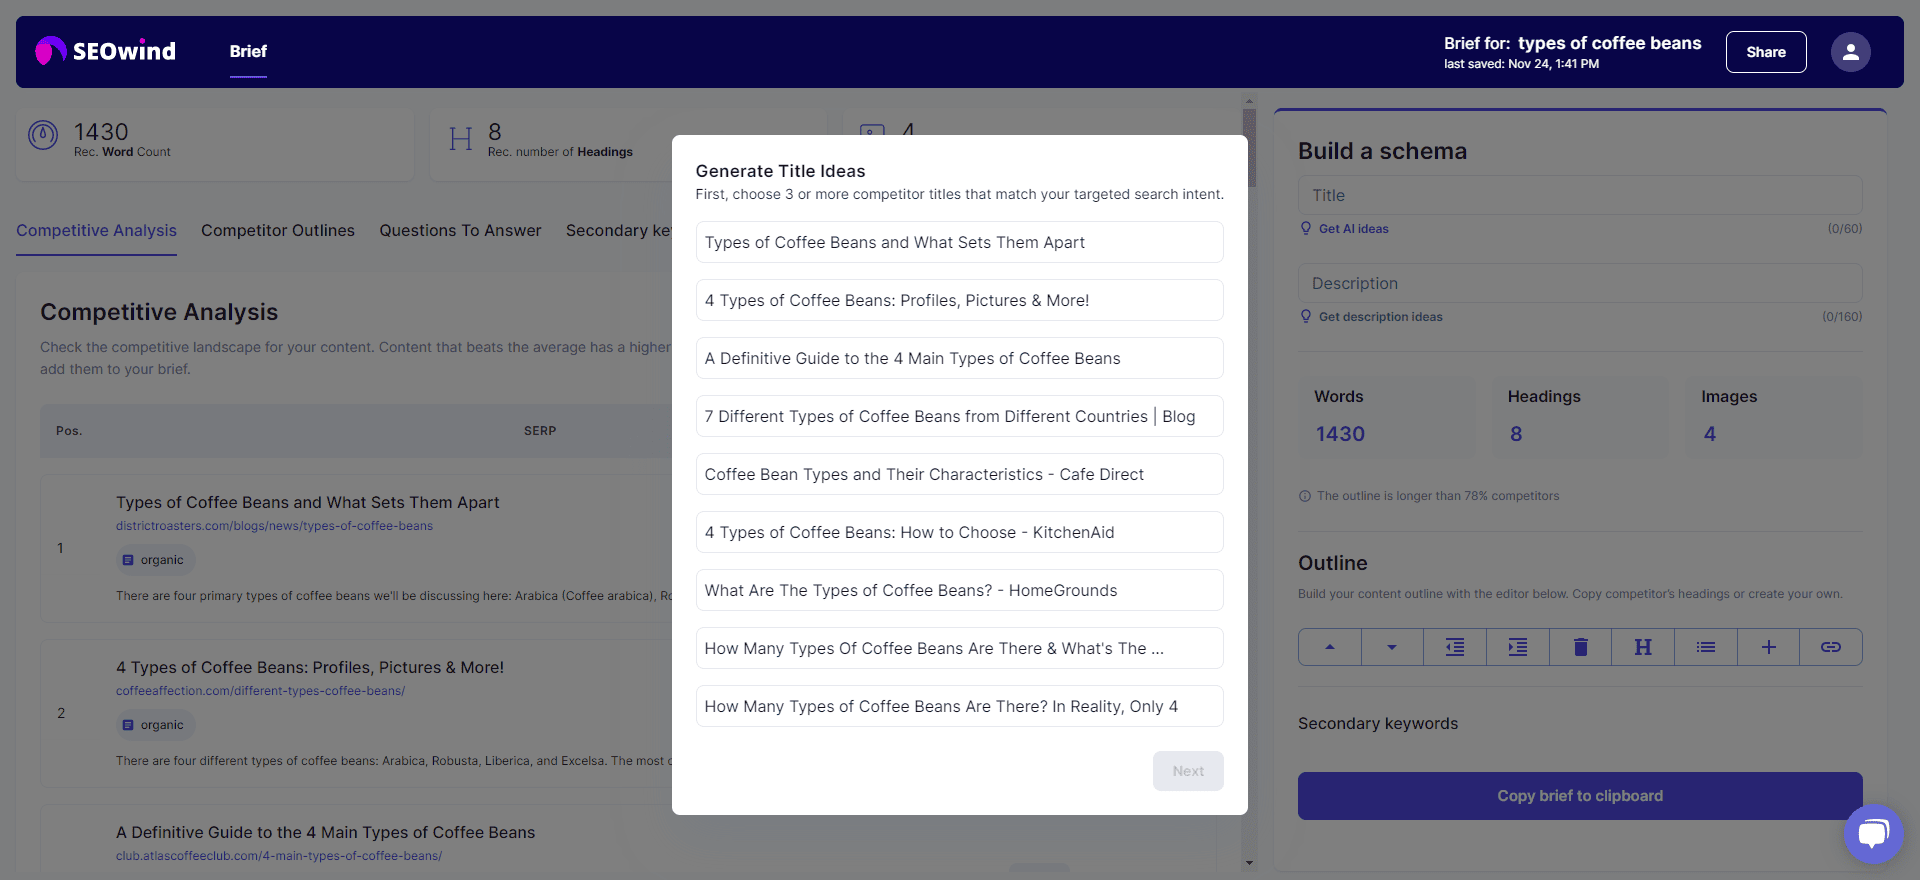
Task: Click the chain link icon in the Outline toolbar
Action: pyautogui.click(x=1831, y=647)
